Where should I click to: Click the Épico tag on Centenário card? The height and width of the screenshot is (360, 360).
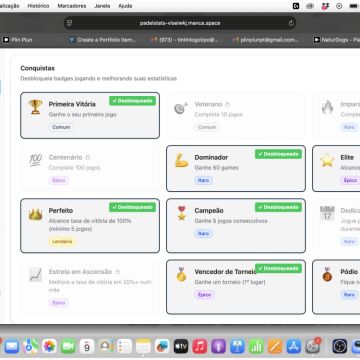pyautogui.click(x=59, y=180)
